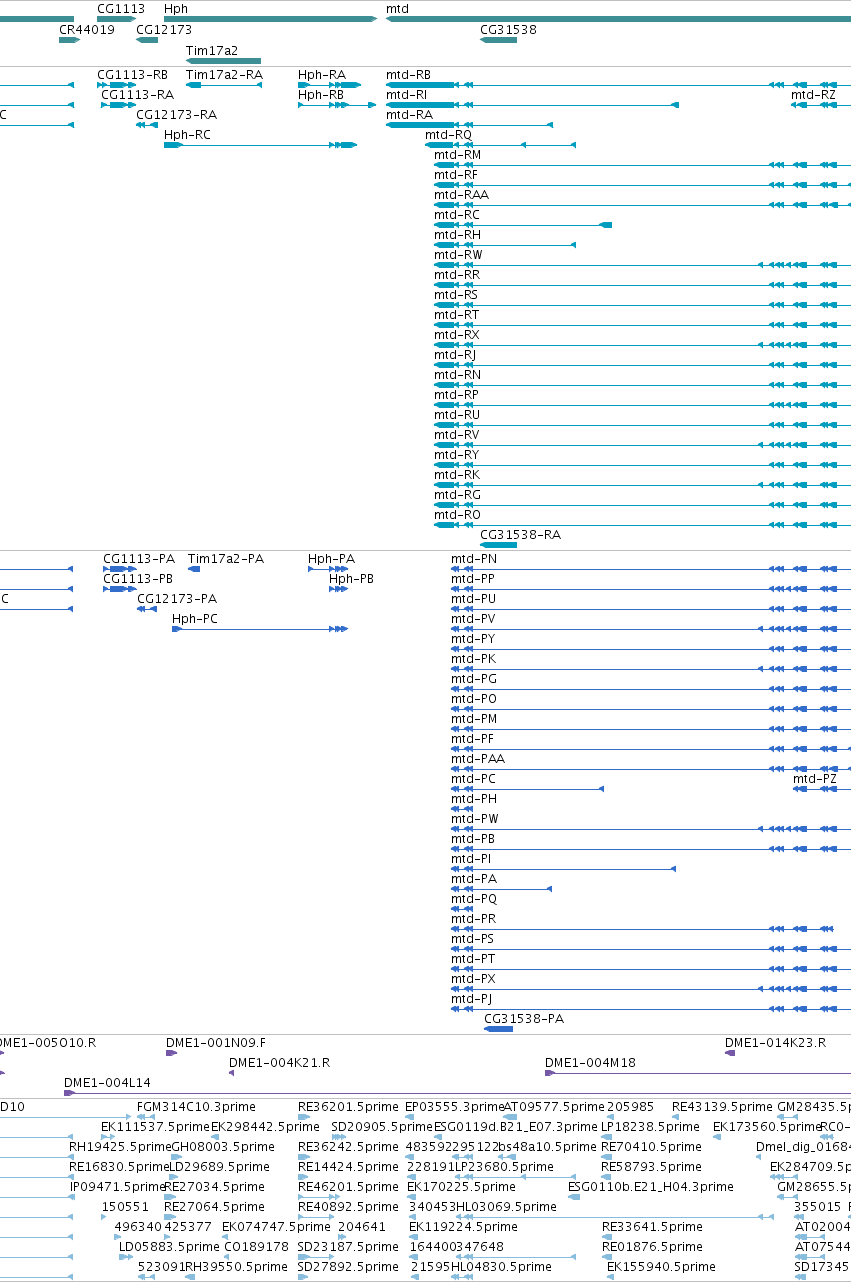Select the RE43139.5prime EST label
Viewport: 851px width, 1282px height.
click(x=722, y=1107)
